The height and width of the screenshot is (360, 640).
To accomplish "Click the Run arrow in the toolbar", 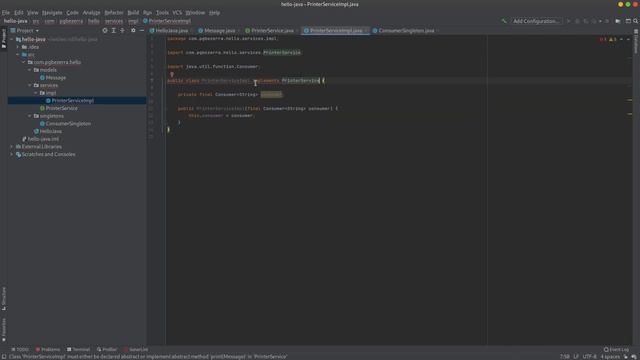I will point(568,21).
